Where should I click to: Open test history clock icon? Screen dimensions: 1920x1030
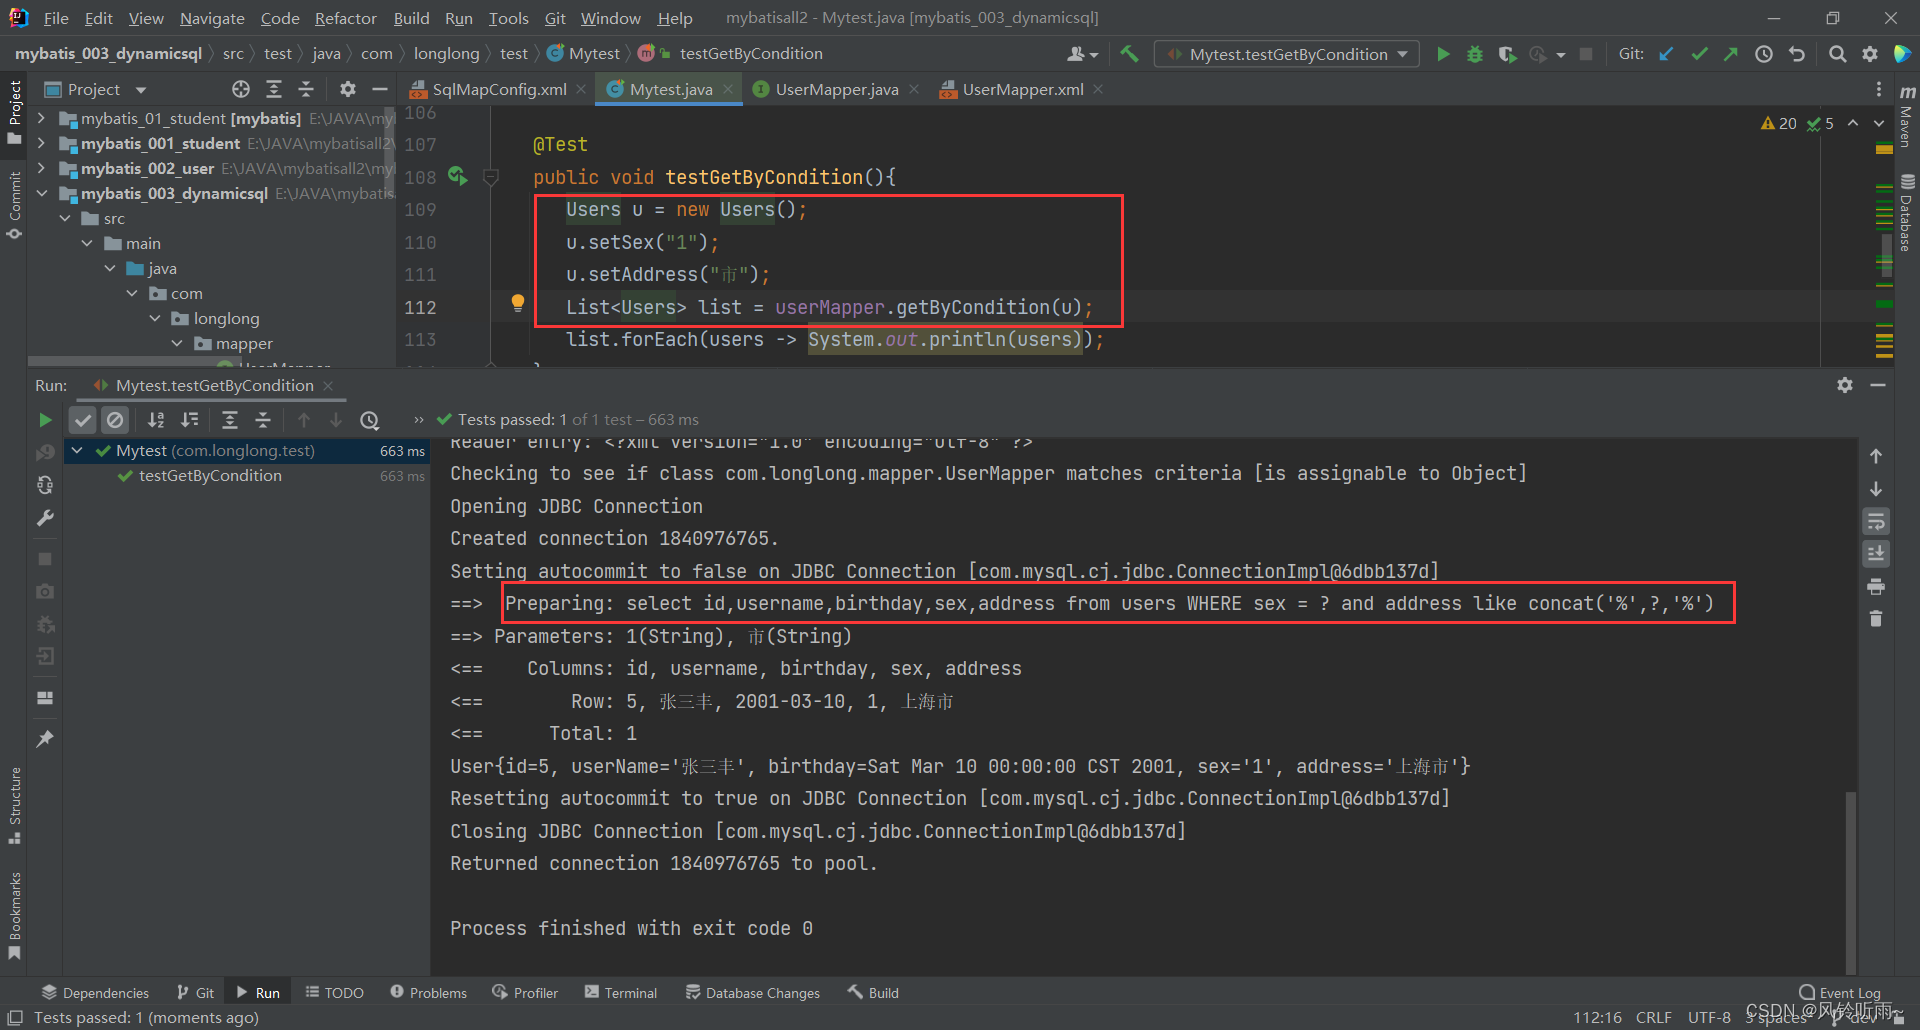[x=370, y=420]
